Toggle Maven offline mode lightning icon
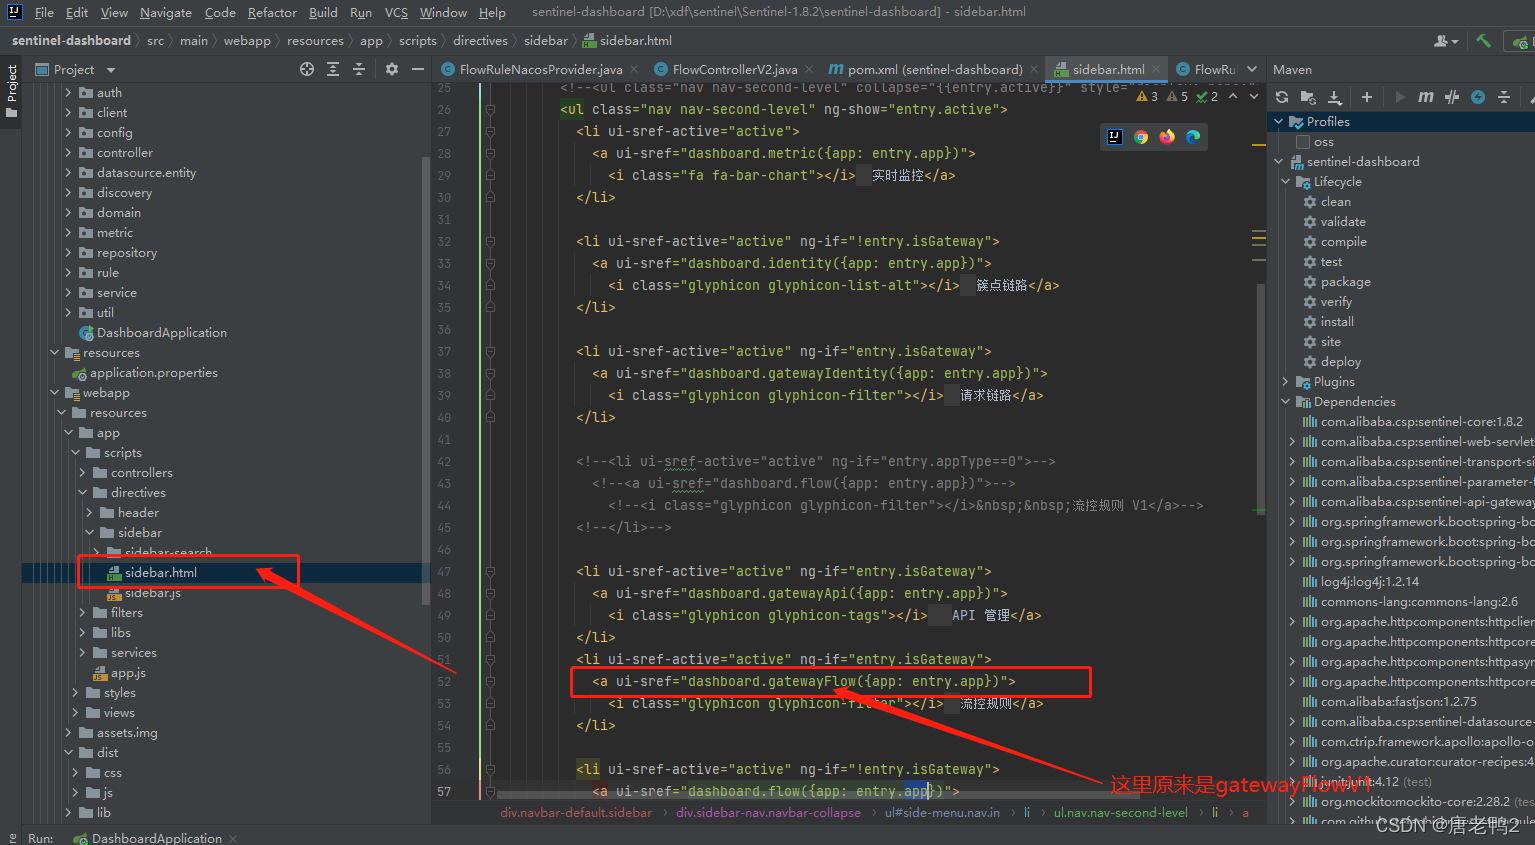Screen dimensions: 1535x845 tap(1478, 97)
